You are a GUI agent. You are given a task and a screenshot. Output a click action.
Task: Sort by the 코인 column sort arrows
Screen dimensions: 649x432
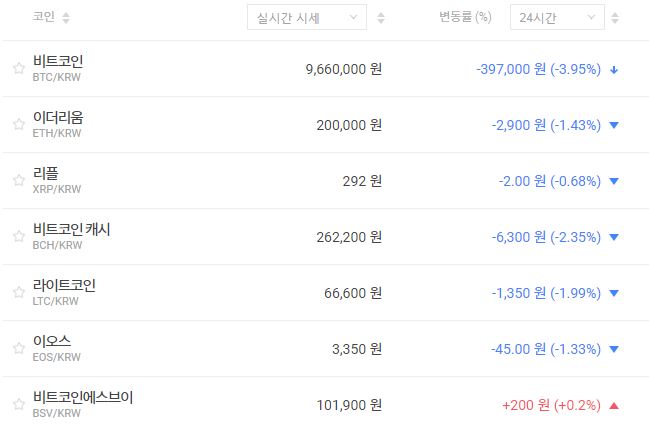pyautogui.click(x=66, y=18)
